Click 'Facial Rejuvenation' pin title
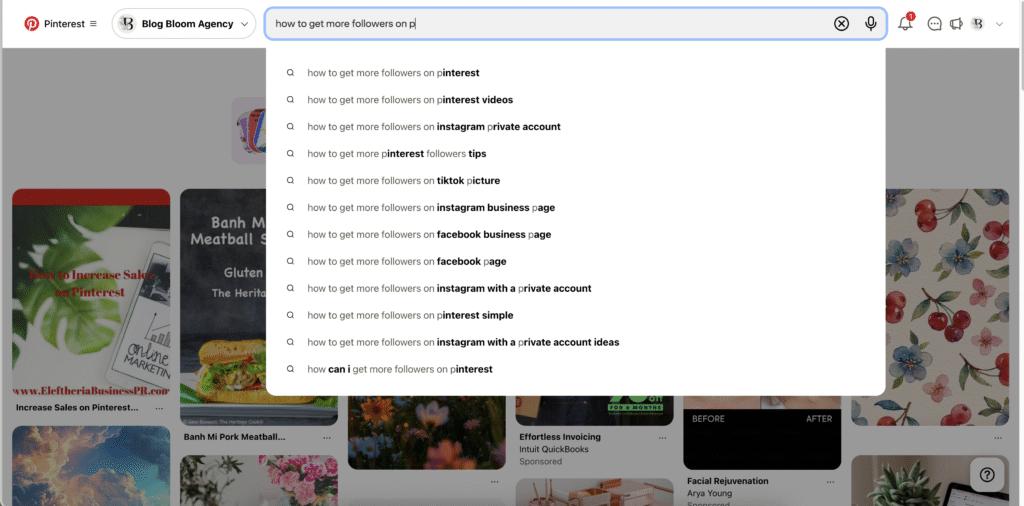 [x=728, y=481]
